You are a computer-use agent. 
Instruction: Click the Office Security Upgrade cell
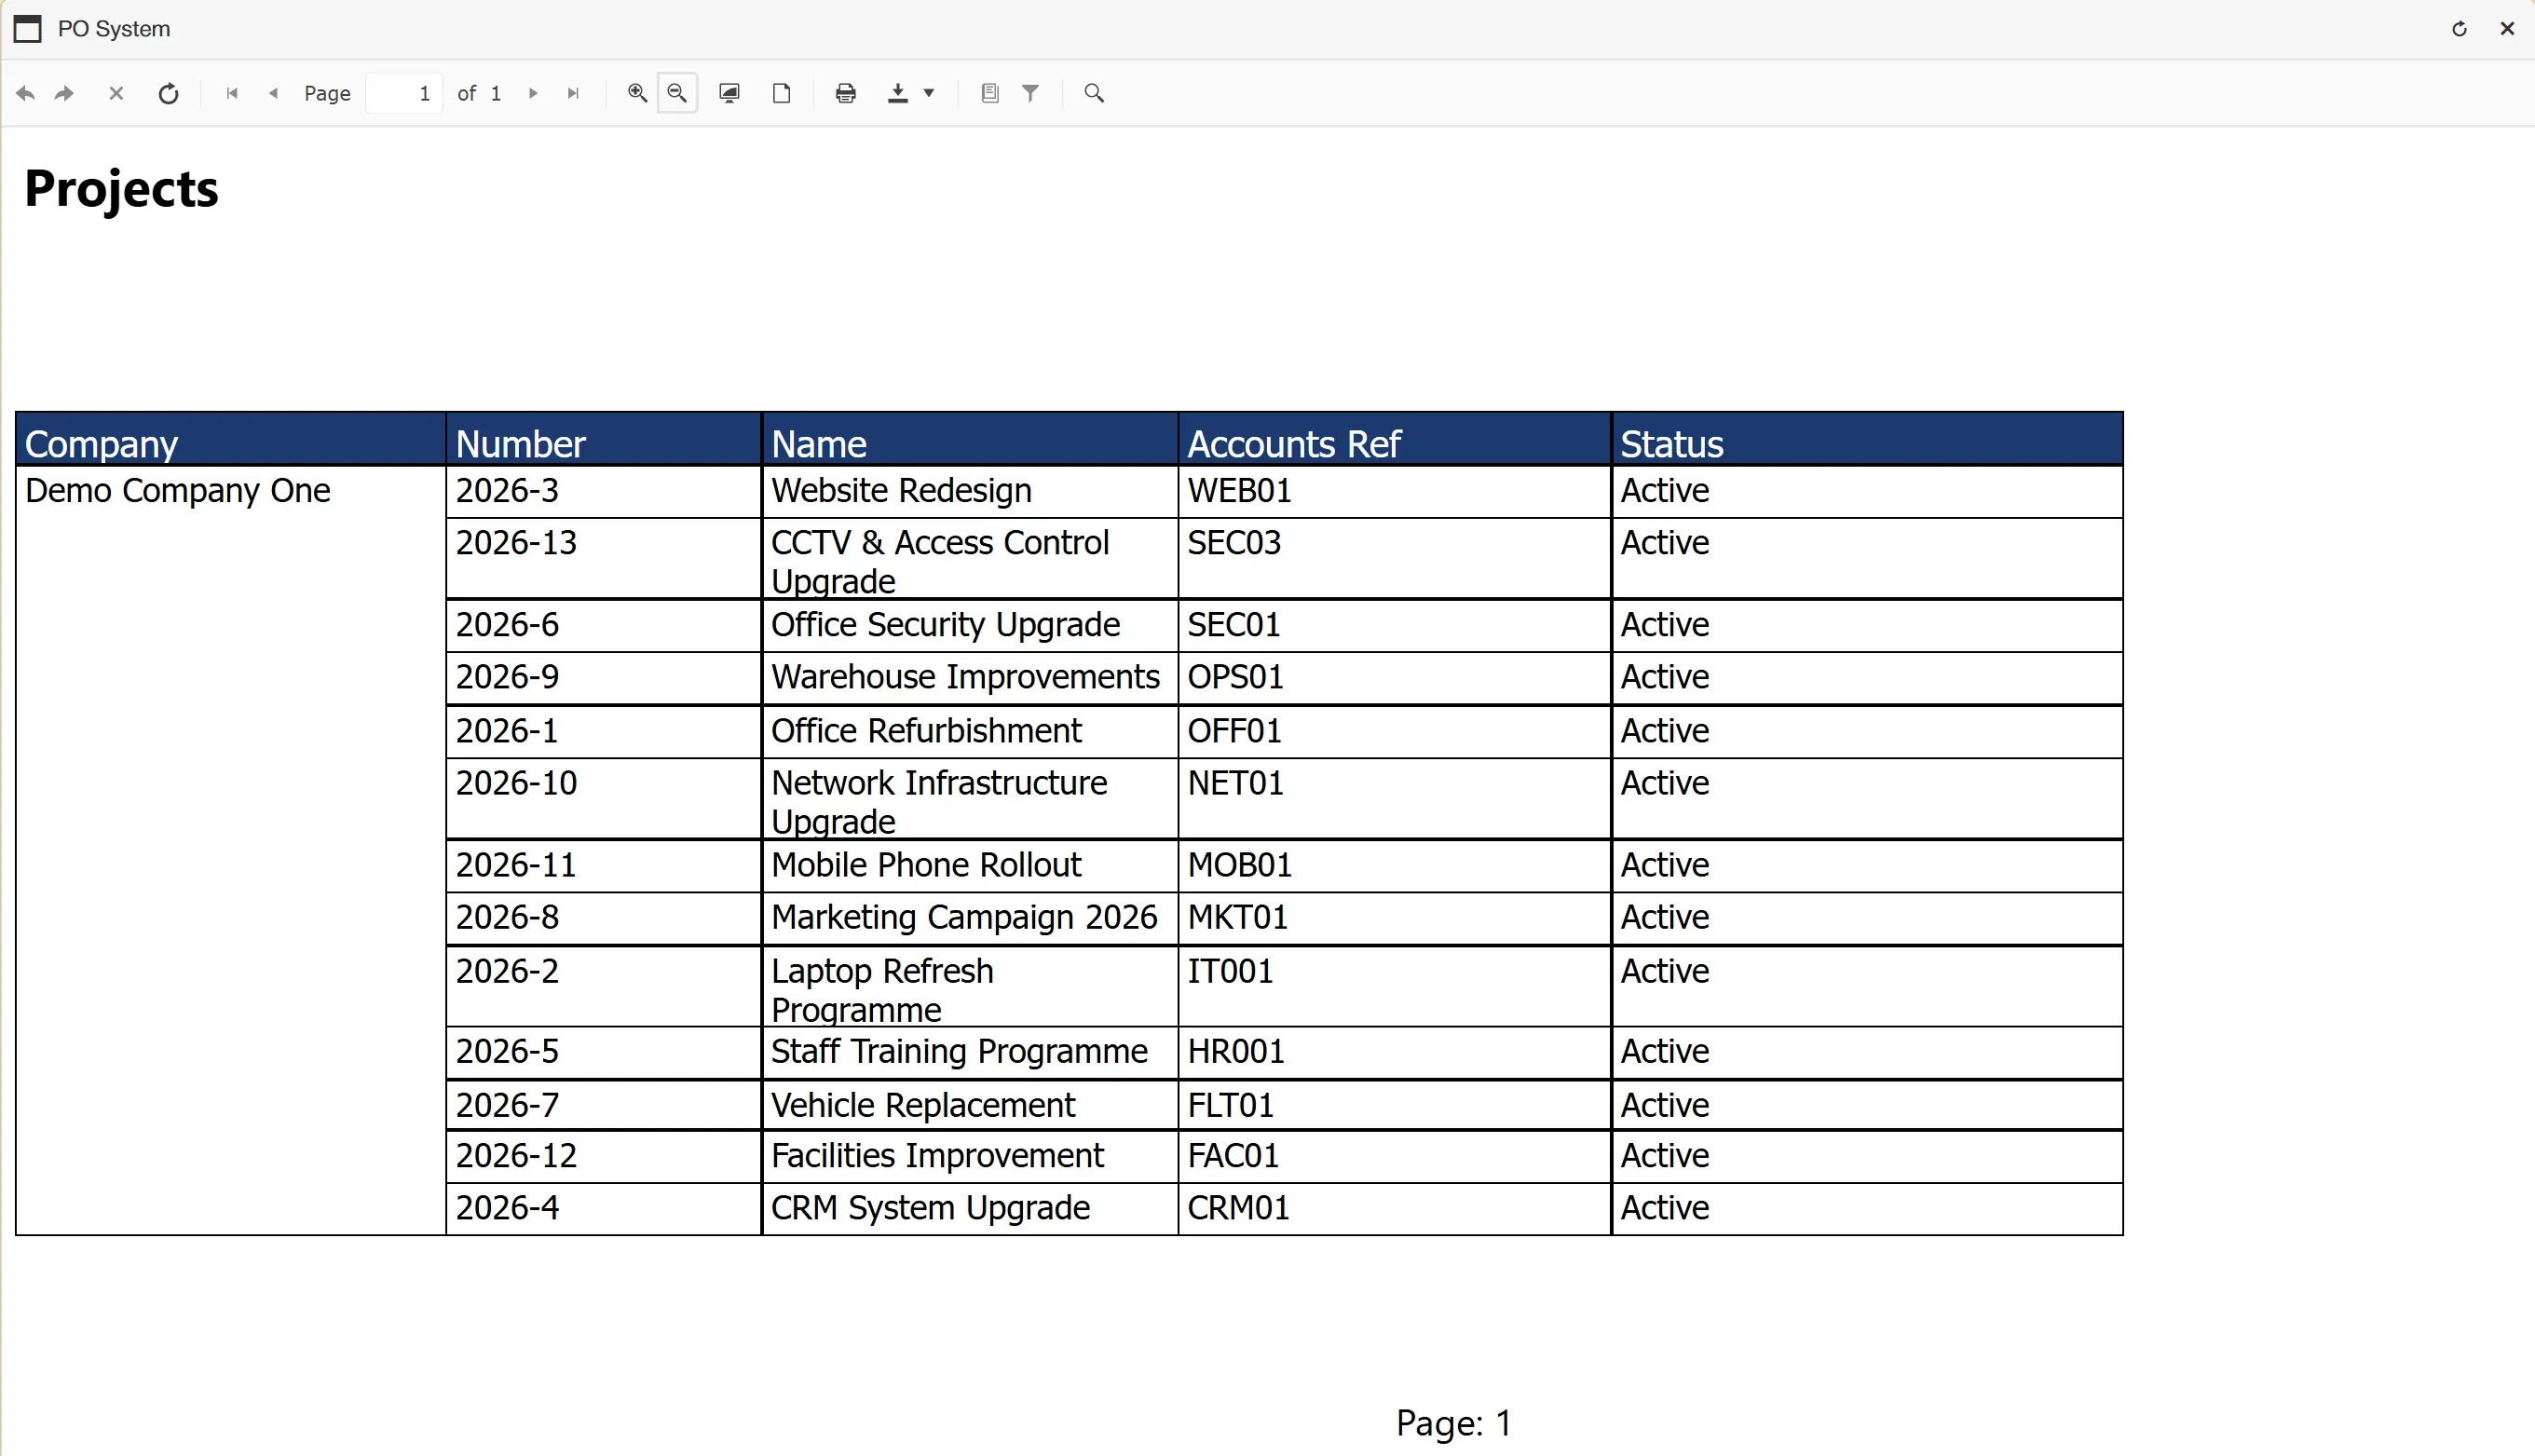click(x=970, y=626)
